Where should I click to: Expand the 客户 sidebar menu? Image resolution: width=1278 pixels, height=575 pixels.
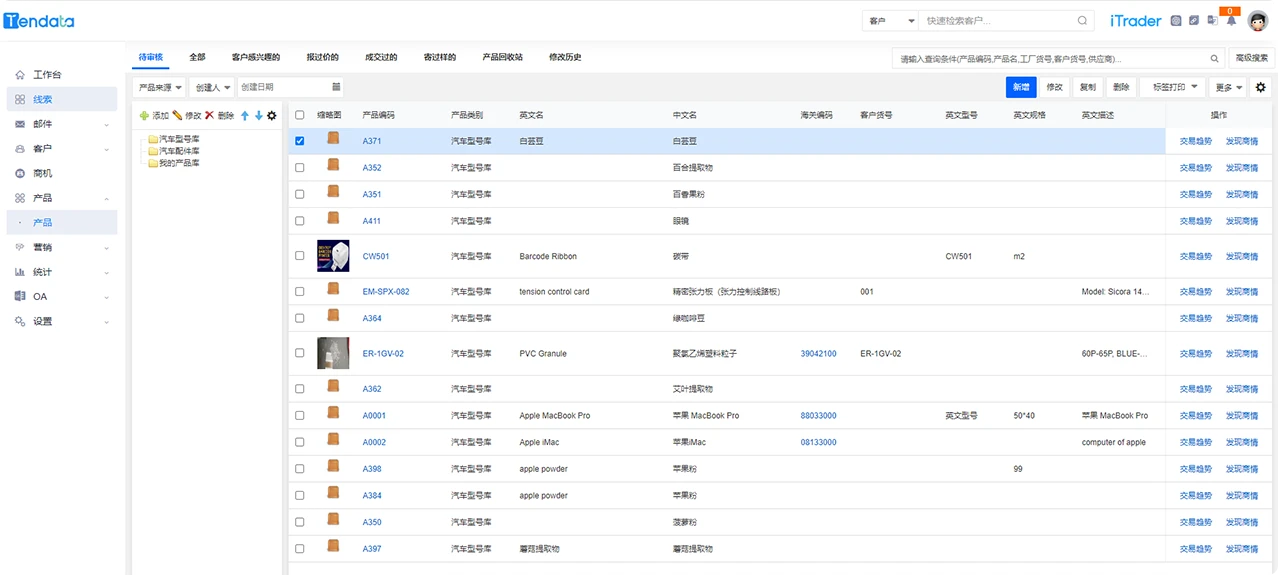tap(62, 149)
